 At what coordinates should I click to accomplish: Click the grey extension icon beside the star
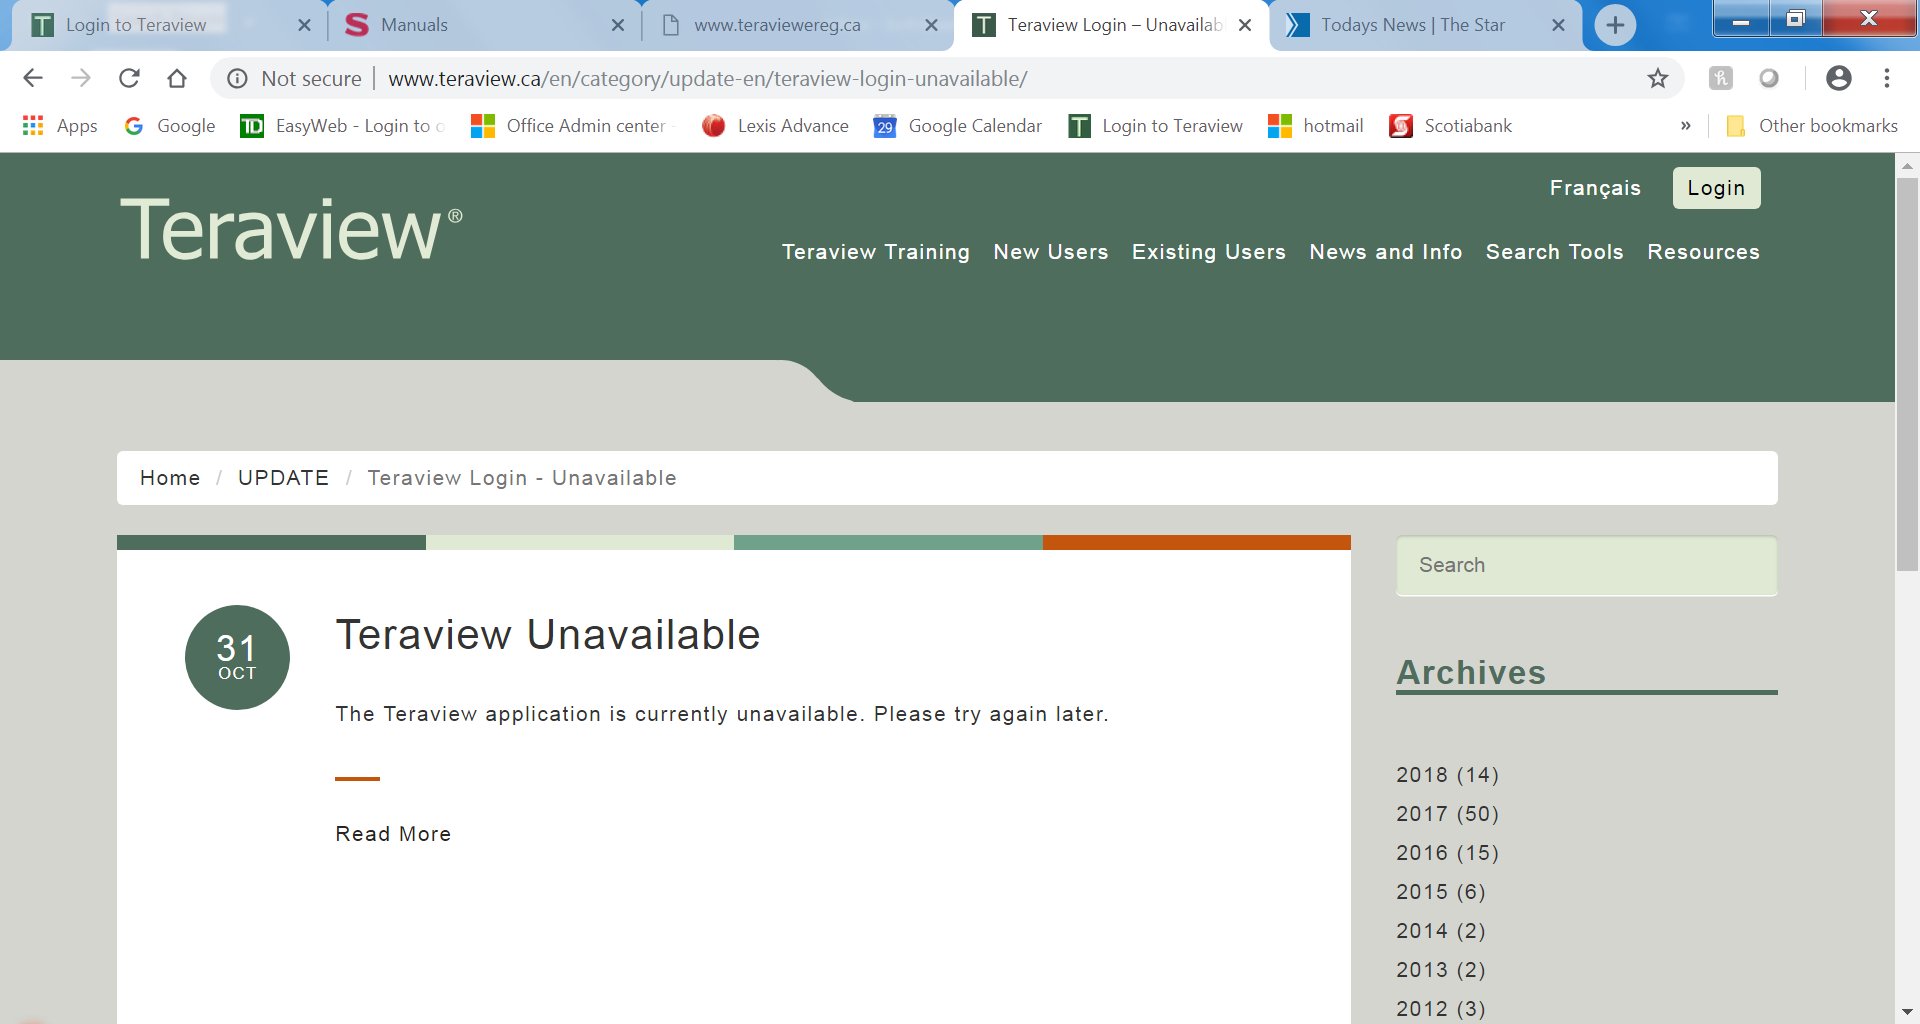click(1721, 78)
